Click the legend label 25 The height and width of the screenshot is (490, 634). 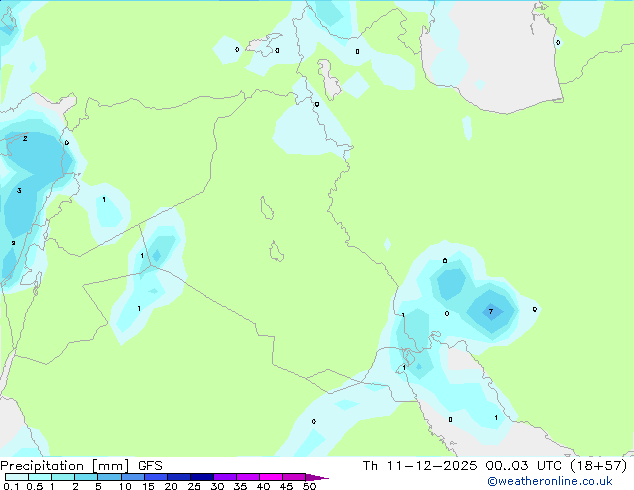tap(194, 486)
